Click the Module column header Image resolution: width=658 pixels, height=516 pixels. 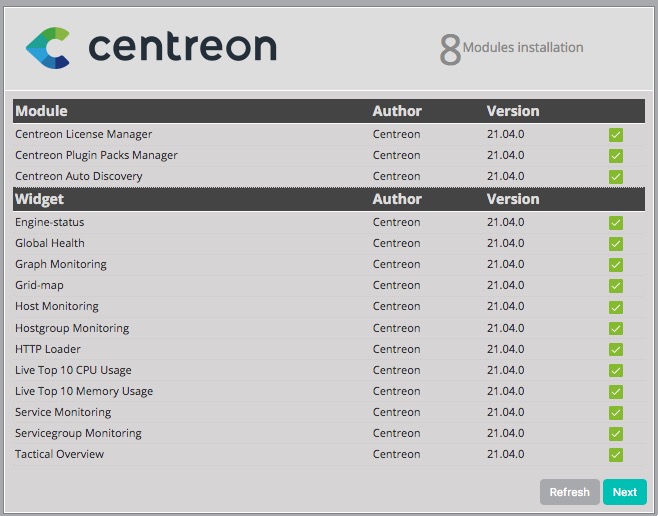point(42,111)
